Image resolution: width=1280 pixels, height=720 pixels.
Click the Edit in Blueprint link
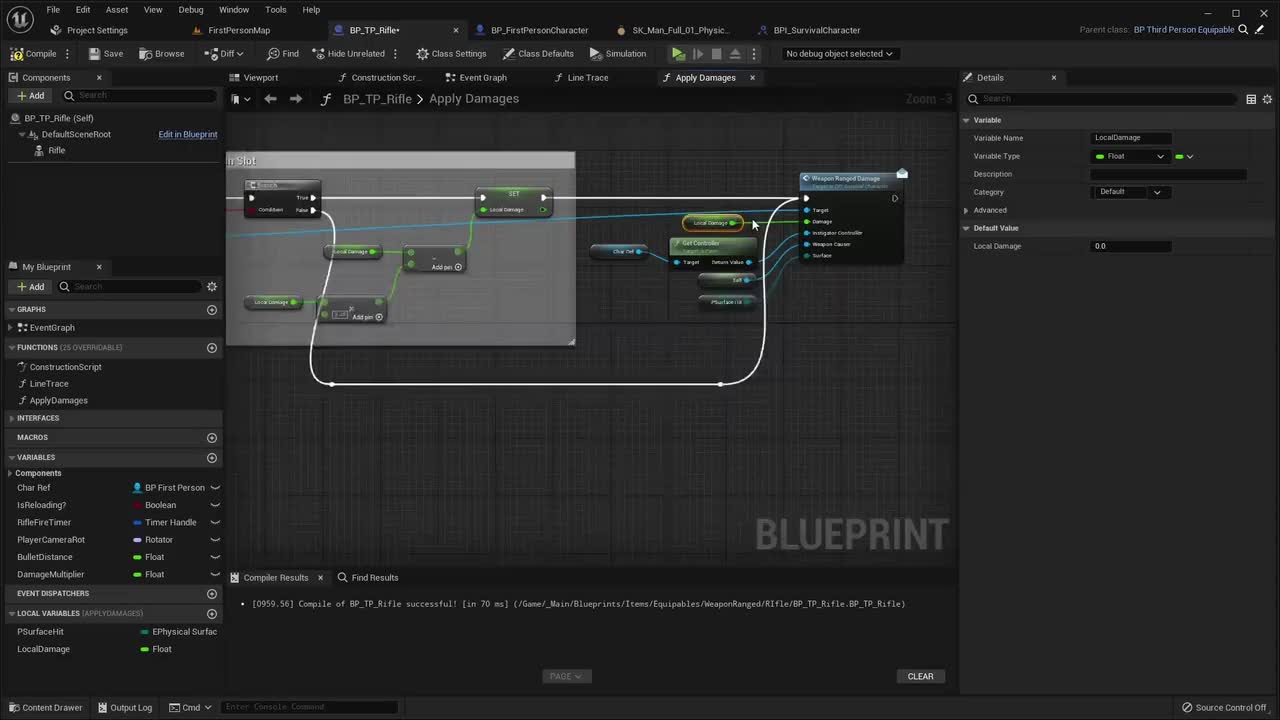click(x=188, y=134)
